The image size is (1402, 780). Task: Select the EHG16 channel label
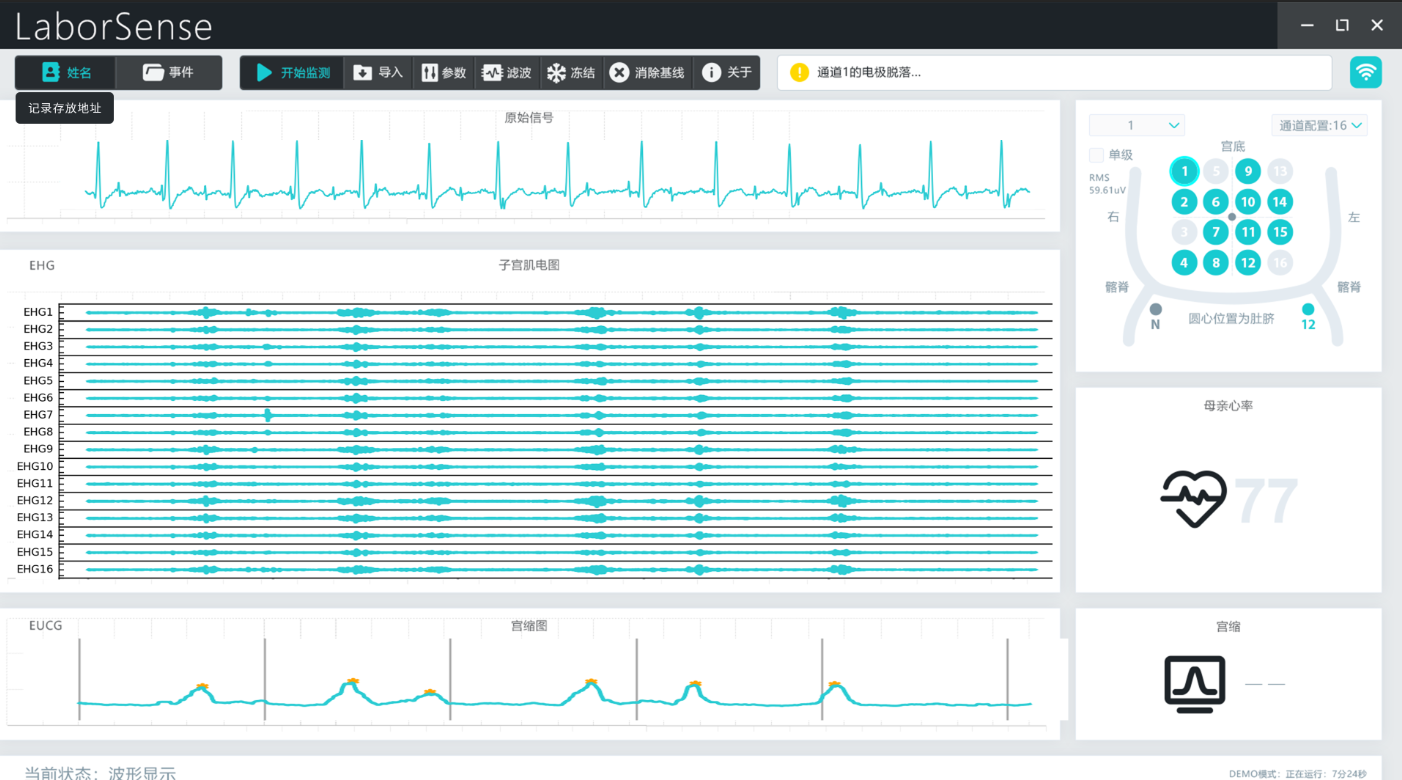click(x=35, y=569)
